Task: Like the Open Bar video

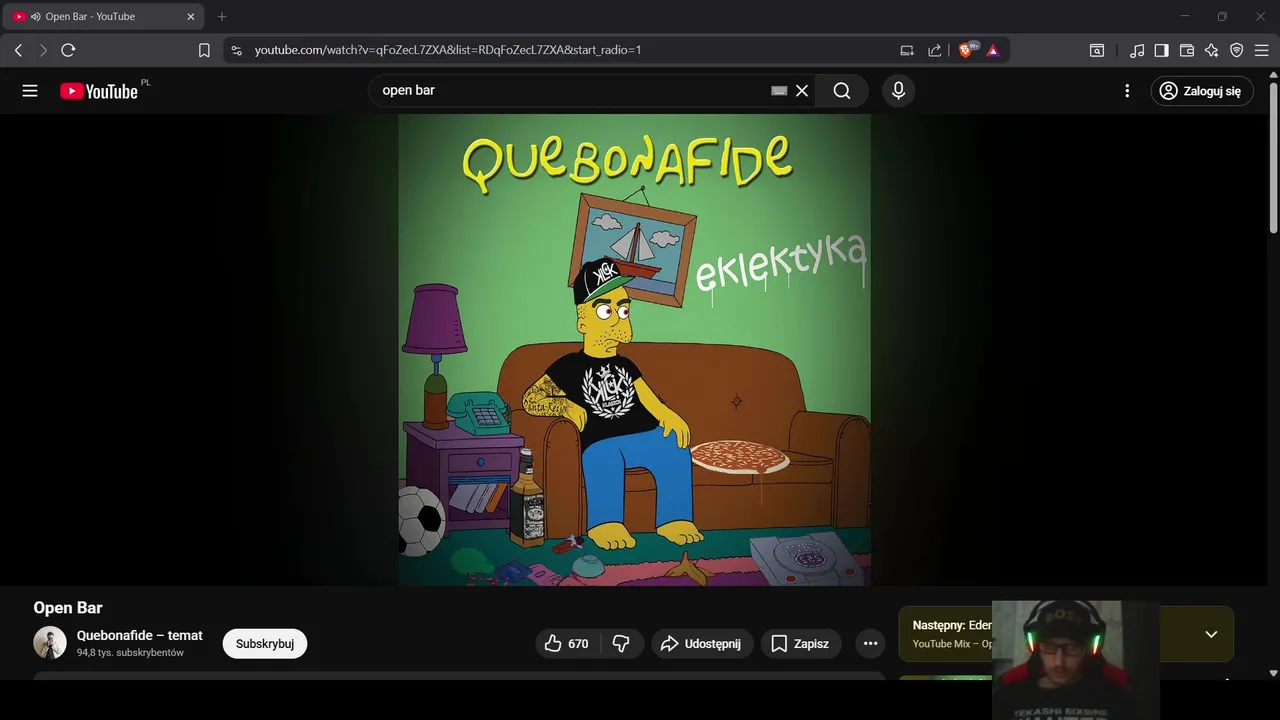Action: (566, 644)
